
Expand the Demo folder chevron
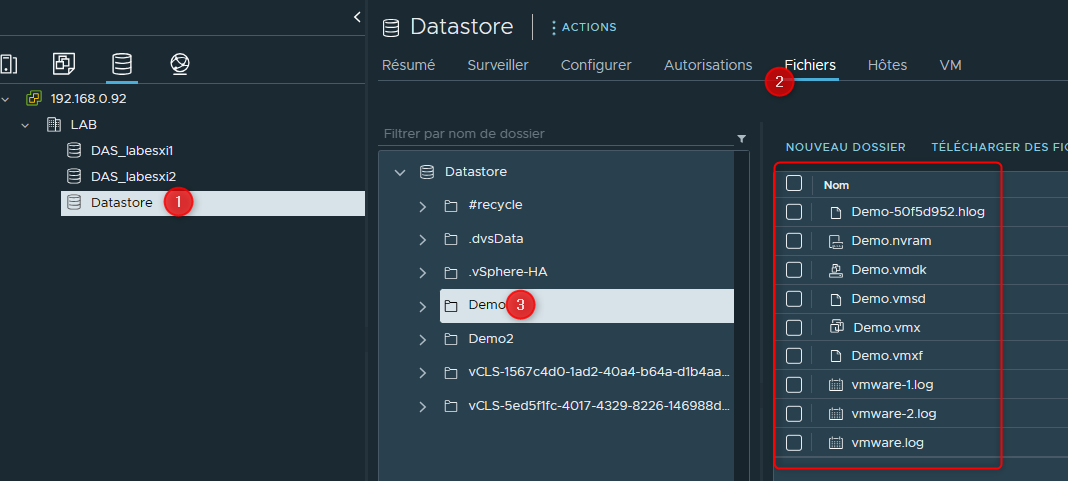(x=423, y=306)
